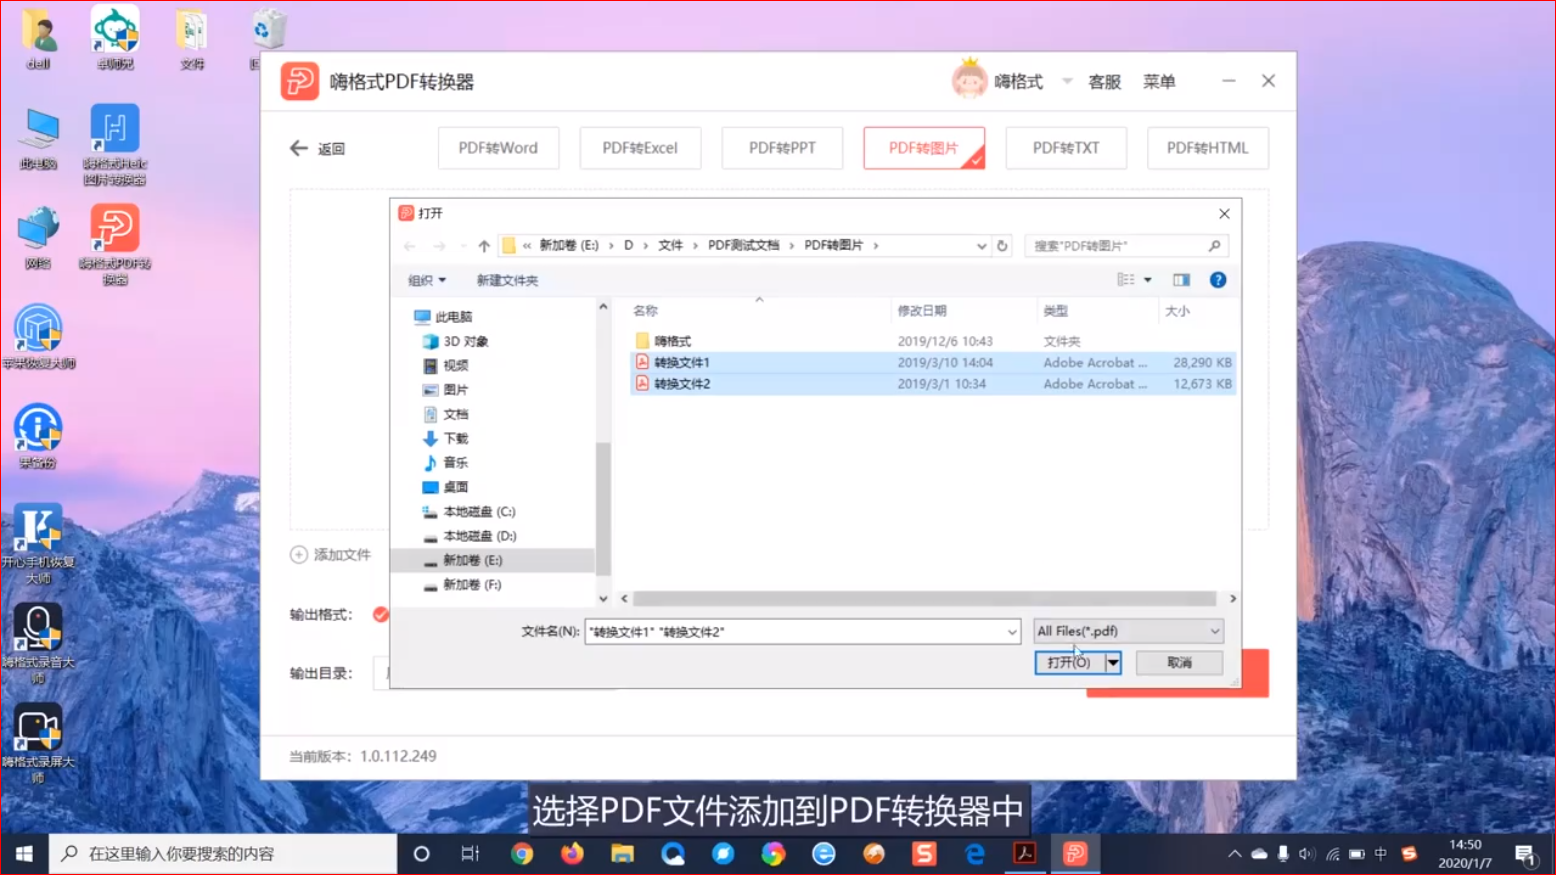Click the 返回 back arrow
1556x875 pixels.
click(299, 148)
